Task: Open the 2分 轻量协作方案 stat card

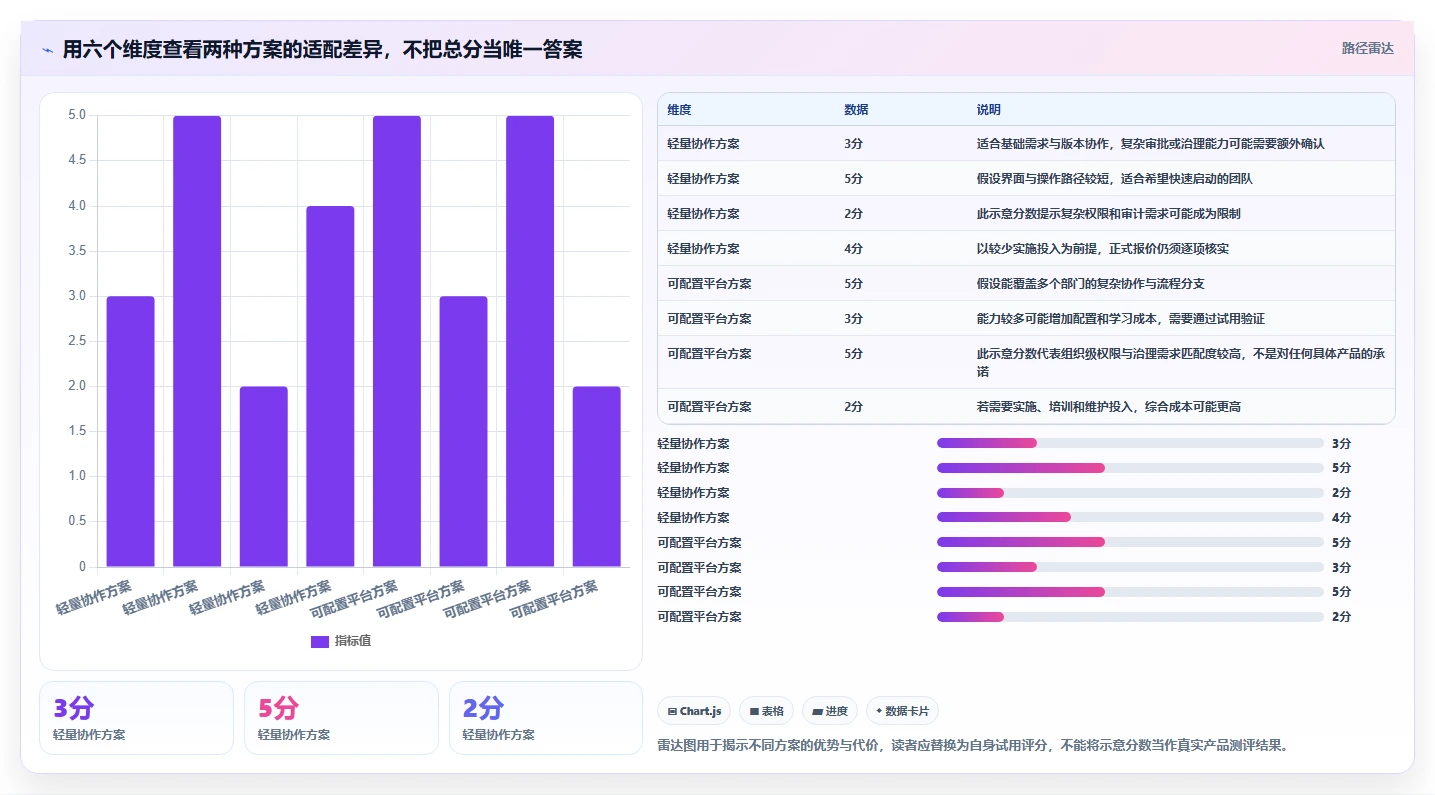Action: tap(546, 718)
